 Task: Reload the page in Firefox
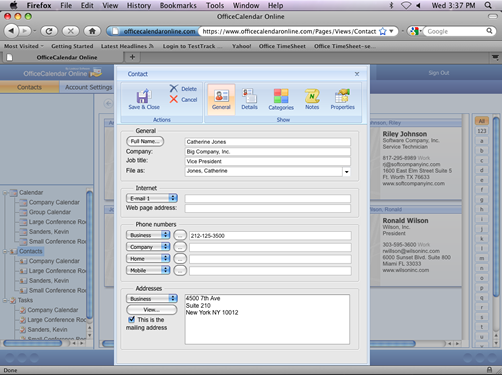tap(49, 31)
